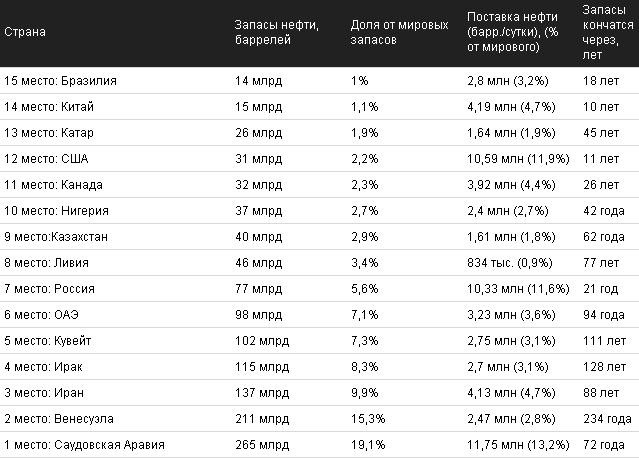Click the '10,59 млн (11,9%)' supply cell
This screenshot has height=458, width=639.
518,159
